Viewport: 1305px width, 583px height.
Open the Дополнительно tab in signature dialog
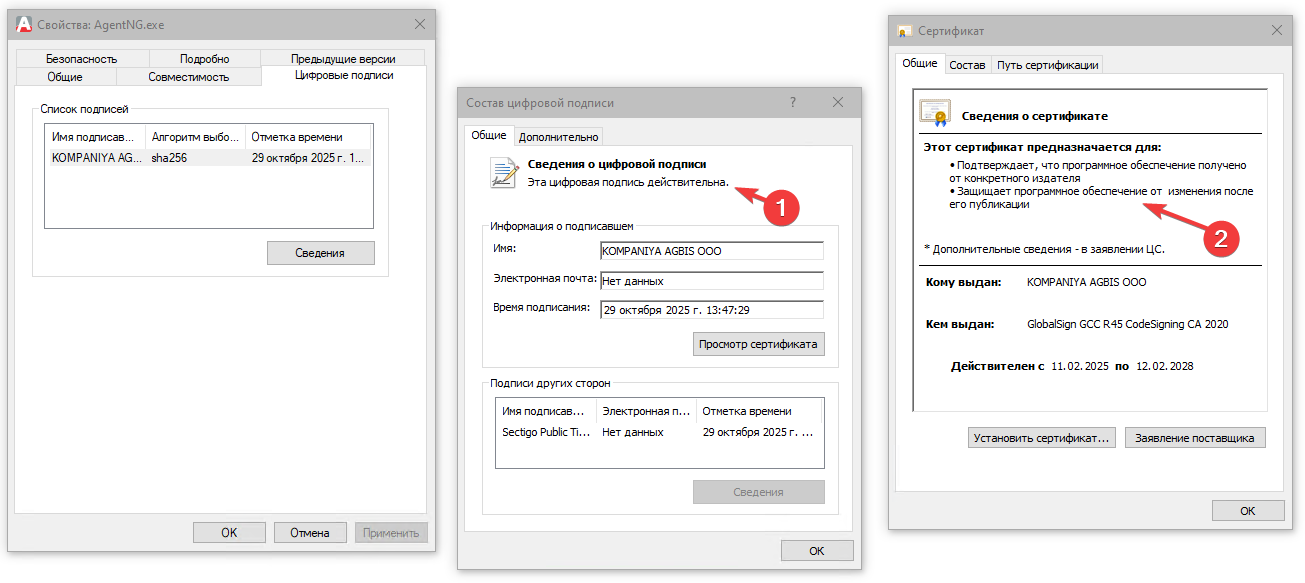point(559,136)
